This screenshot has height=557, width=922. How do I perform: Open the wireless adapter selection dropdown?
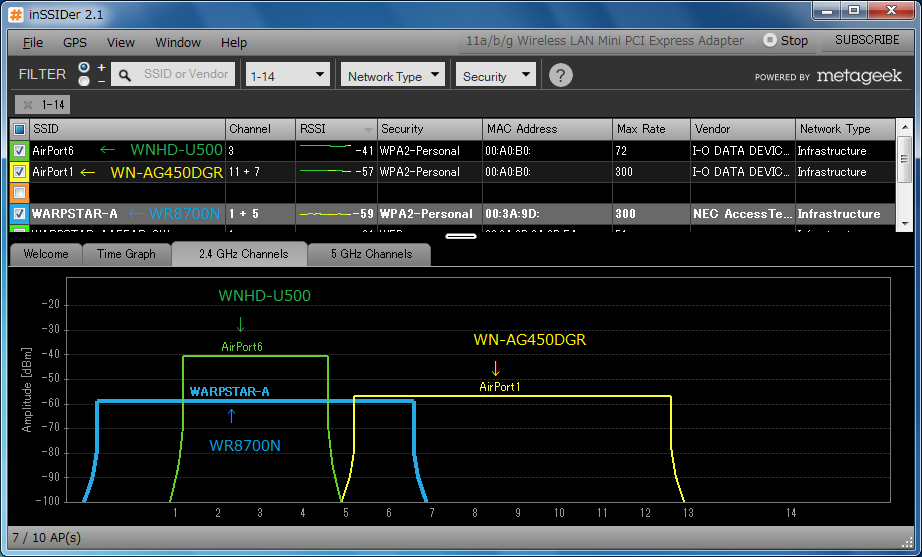click(609, 41)
